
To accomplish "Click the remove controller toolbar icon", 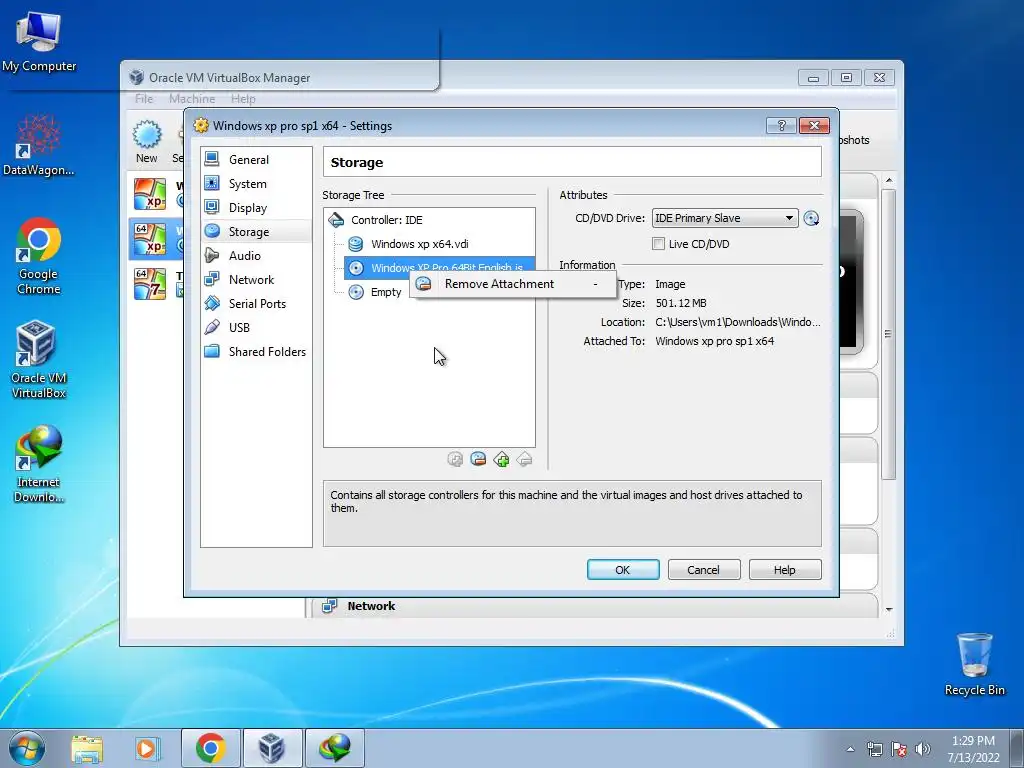I will point(524,460).
